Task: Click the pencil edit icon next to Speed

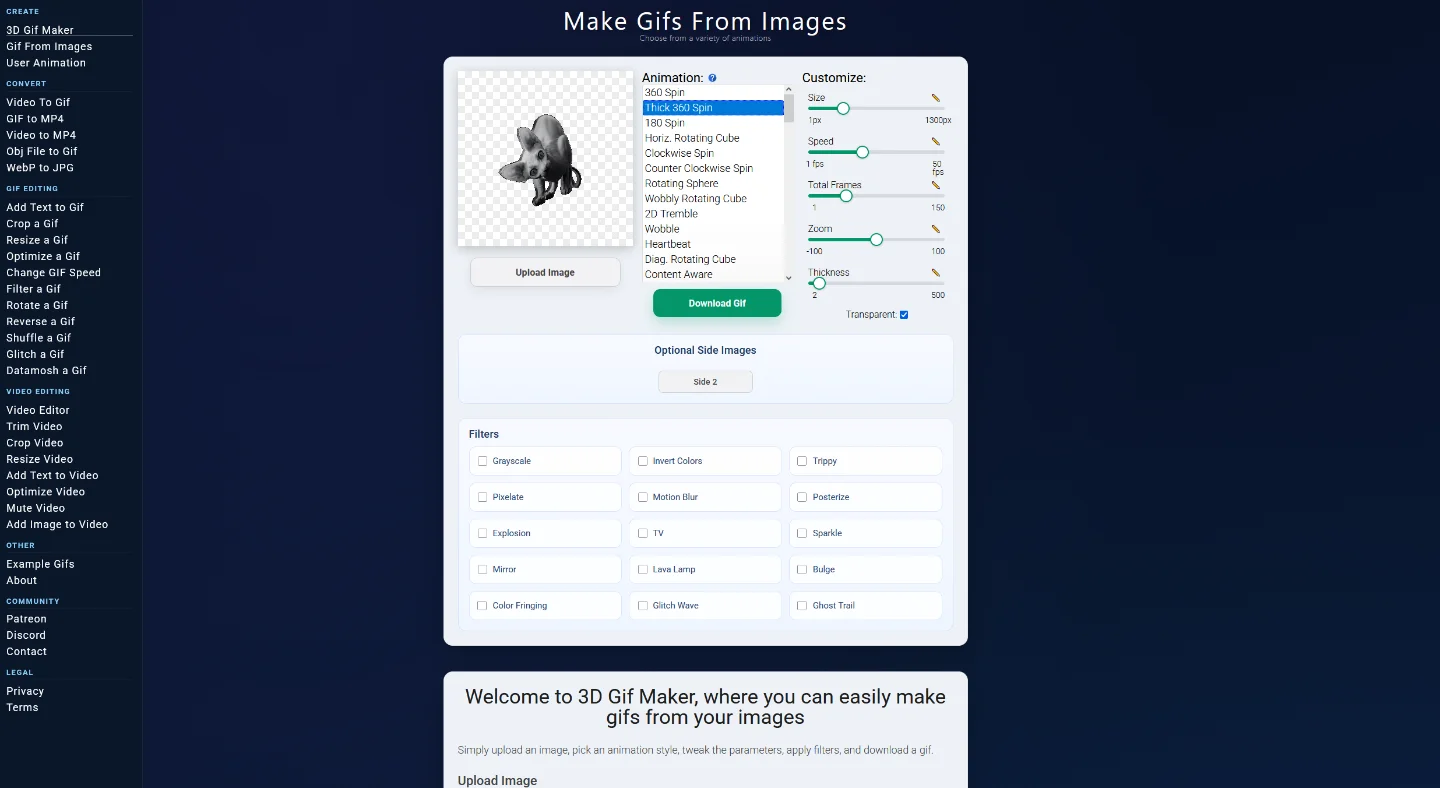Action: 936,141
